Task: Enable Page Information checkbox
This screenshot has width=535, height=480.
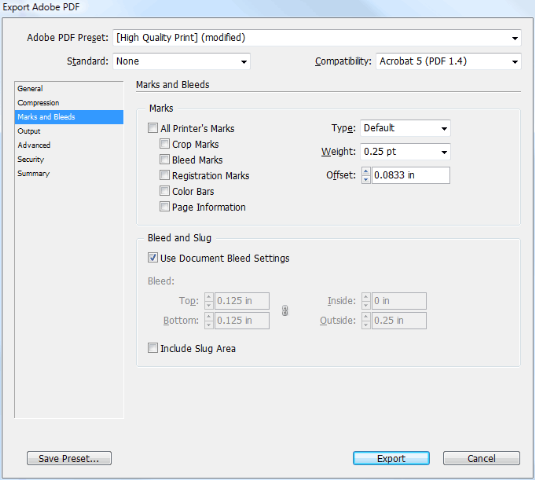Action: point(164,206)
